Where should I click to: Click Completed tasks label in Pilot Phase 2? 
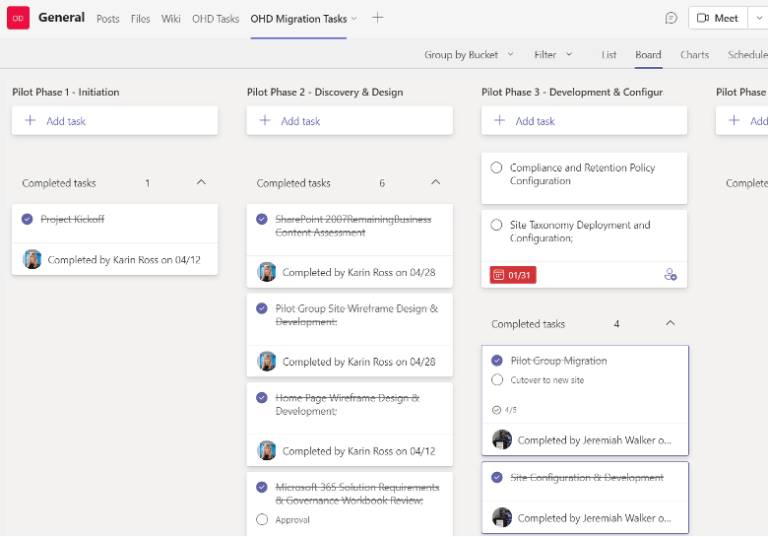coord(293,183)
